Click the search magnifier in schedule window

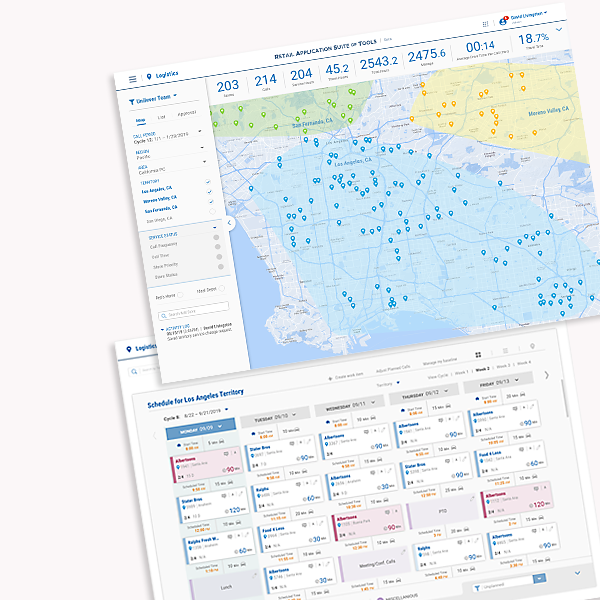tap(134, 371)
